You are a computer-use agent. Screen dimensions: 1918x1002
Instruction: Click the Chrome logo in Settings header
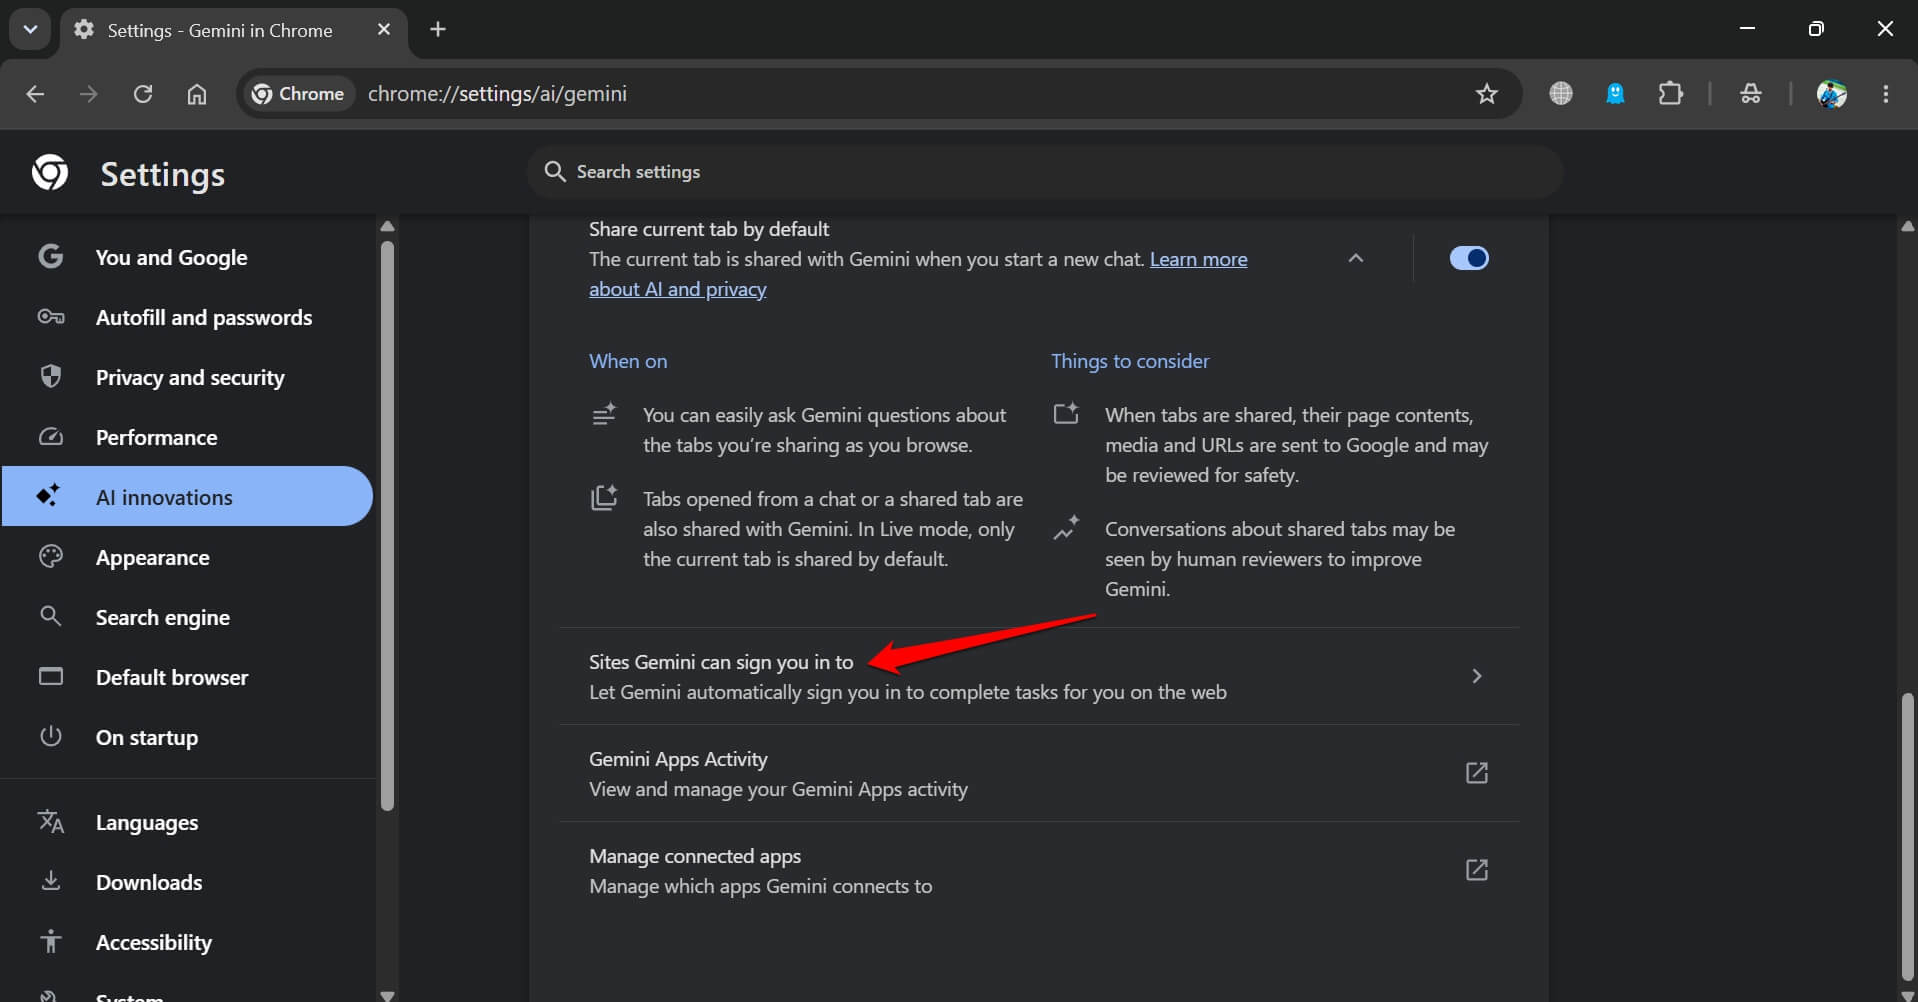pos(50,173)
